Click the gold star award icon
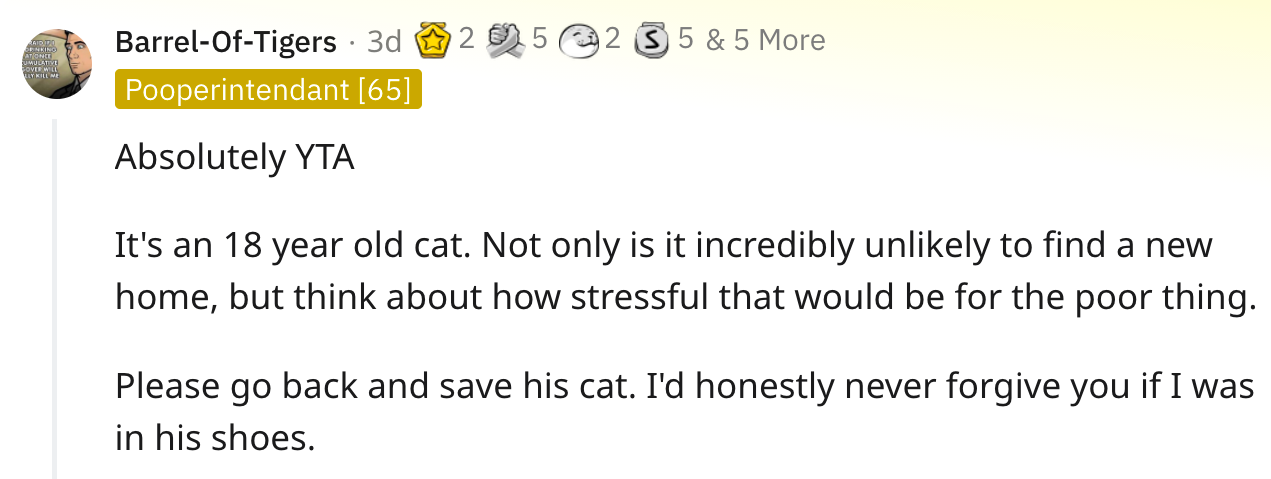Image resolution: width=1271 pixels, height=479 pixels. tap(435, 40)
